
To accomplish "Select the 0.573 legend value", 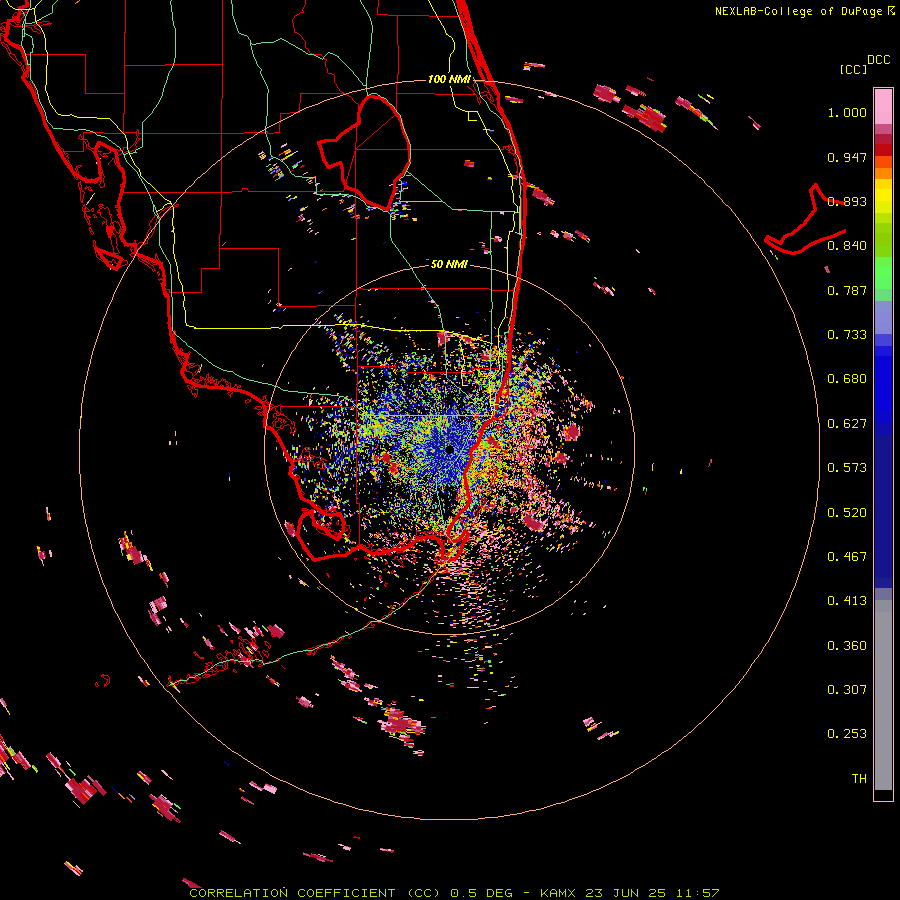I will coord(847,468).
